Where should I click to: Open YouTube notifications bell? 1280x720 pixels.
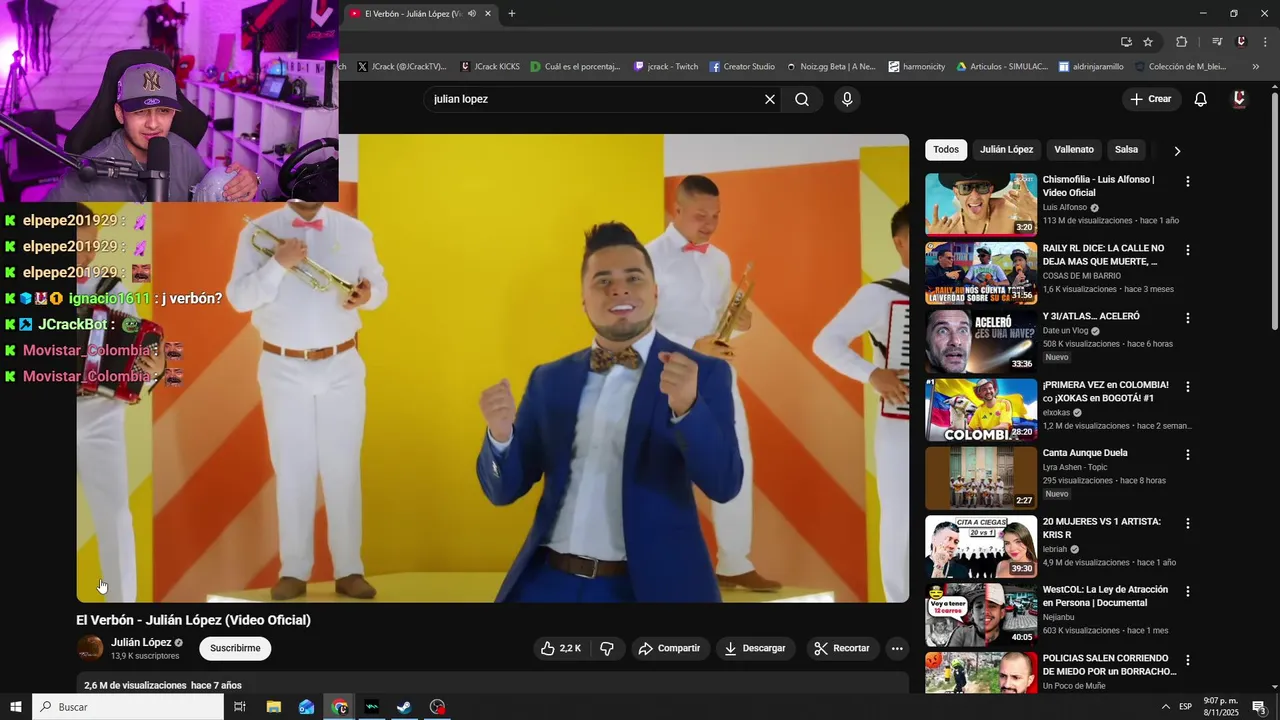coord(1201,99)
